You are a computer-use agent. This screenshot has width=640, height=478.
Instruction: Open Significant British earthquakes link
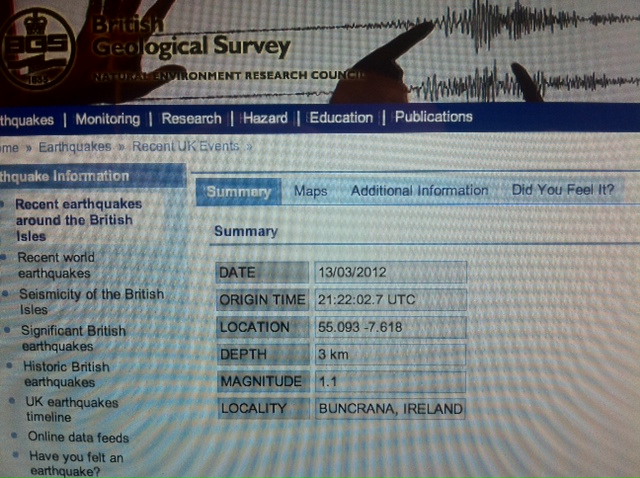[x=73, y=338]
